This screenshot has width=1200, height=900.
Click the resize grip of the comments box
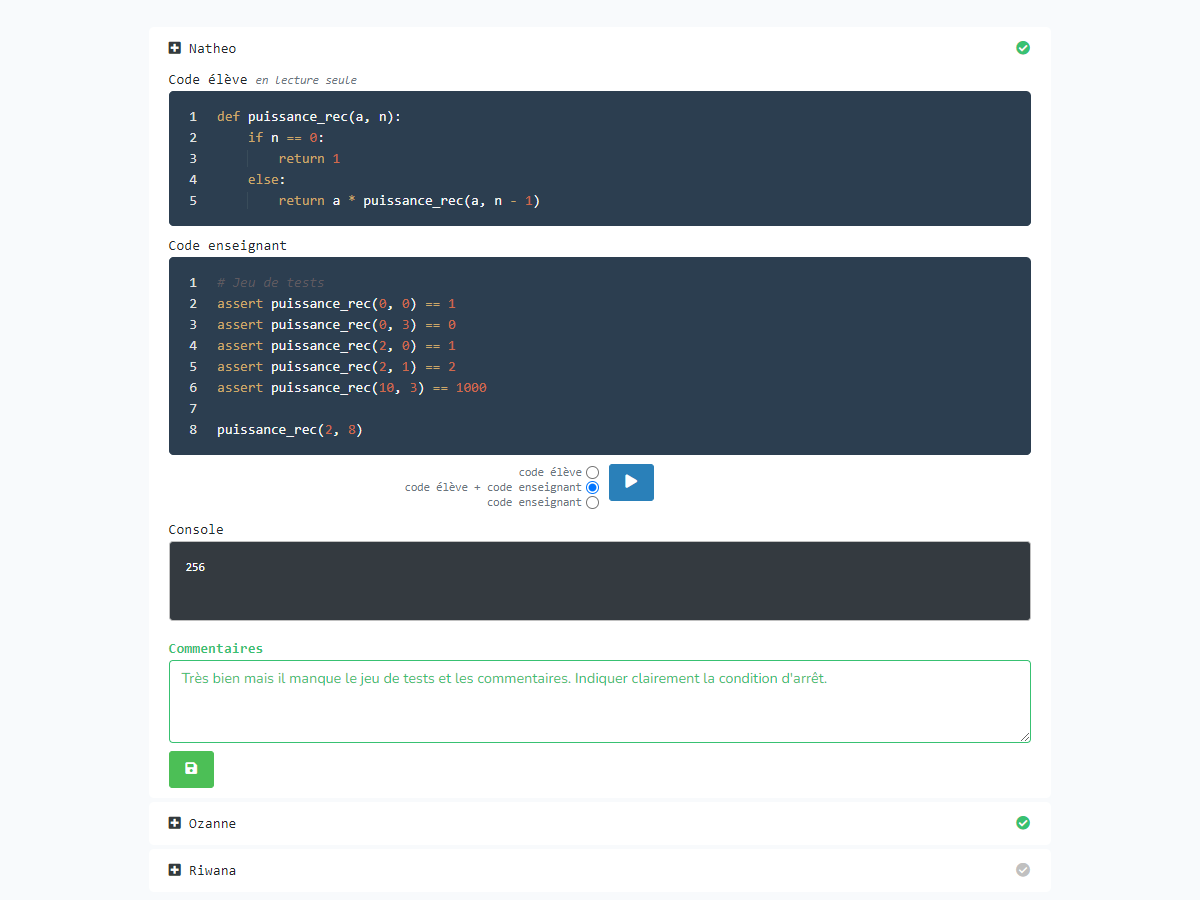coord(1025,738)
